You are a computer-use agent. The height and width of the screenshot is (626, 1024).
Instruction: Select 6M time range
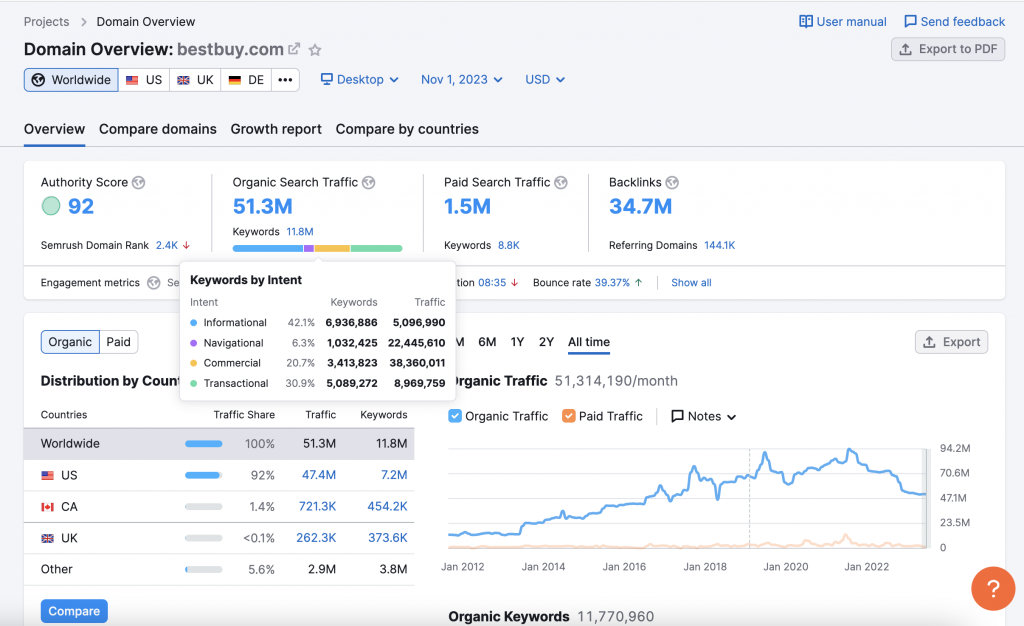(x=487, y=342)
